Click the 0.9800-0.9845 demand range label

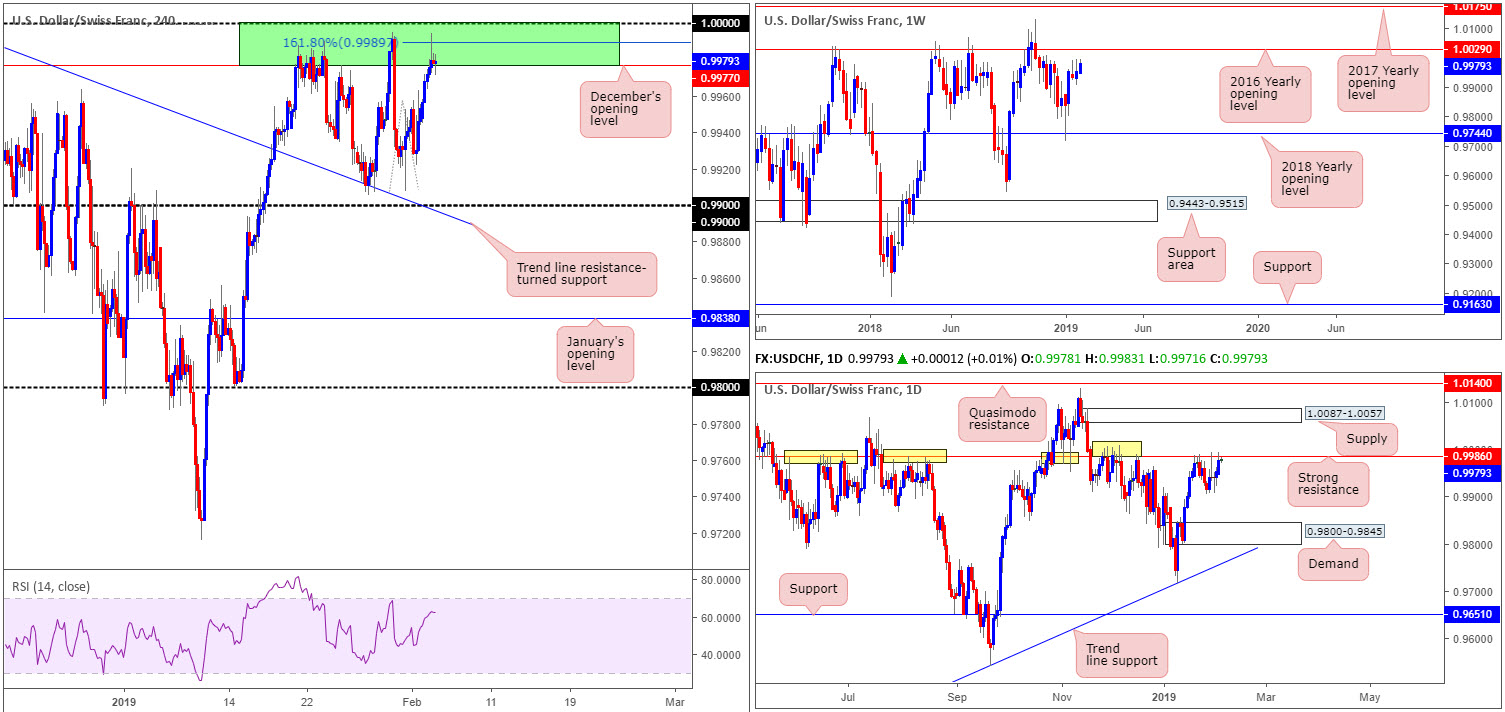click(x=1345, y=531)
